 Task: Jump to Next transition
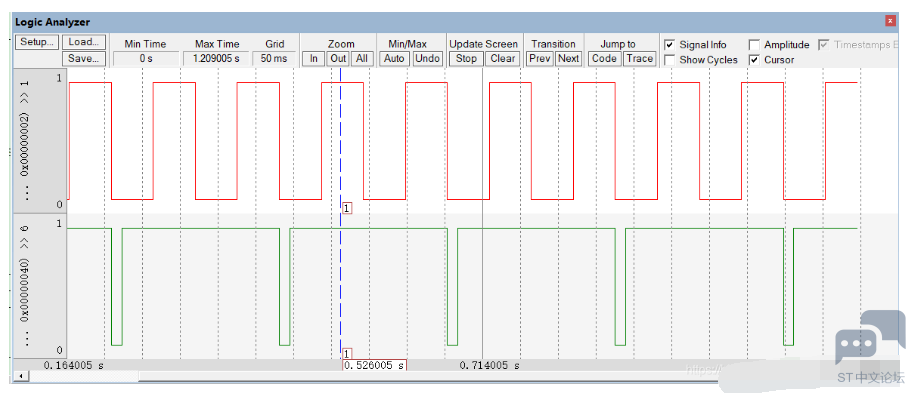[568, 58]
